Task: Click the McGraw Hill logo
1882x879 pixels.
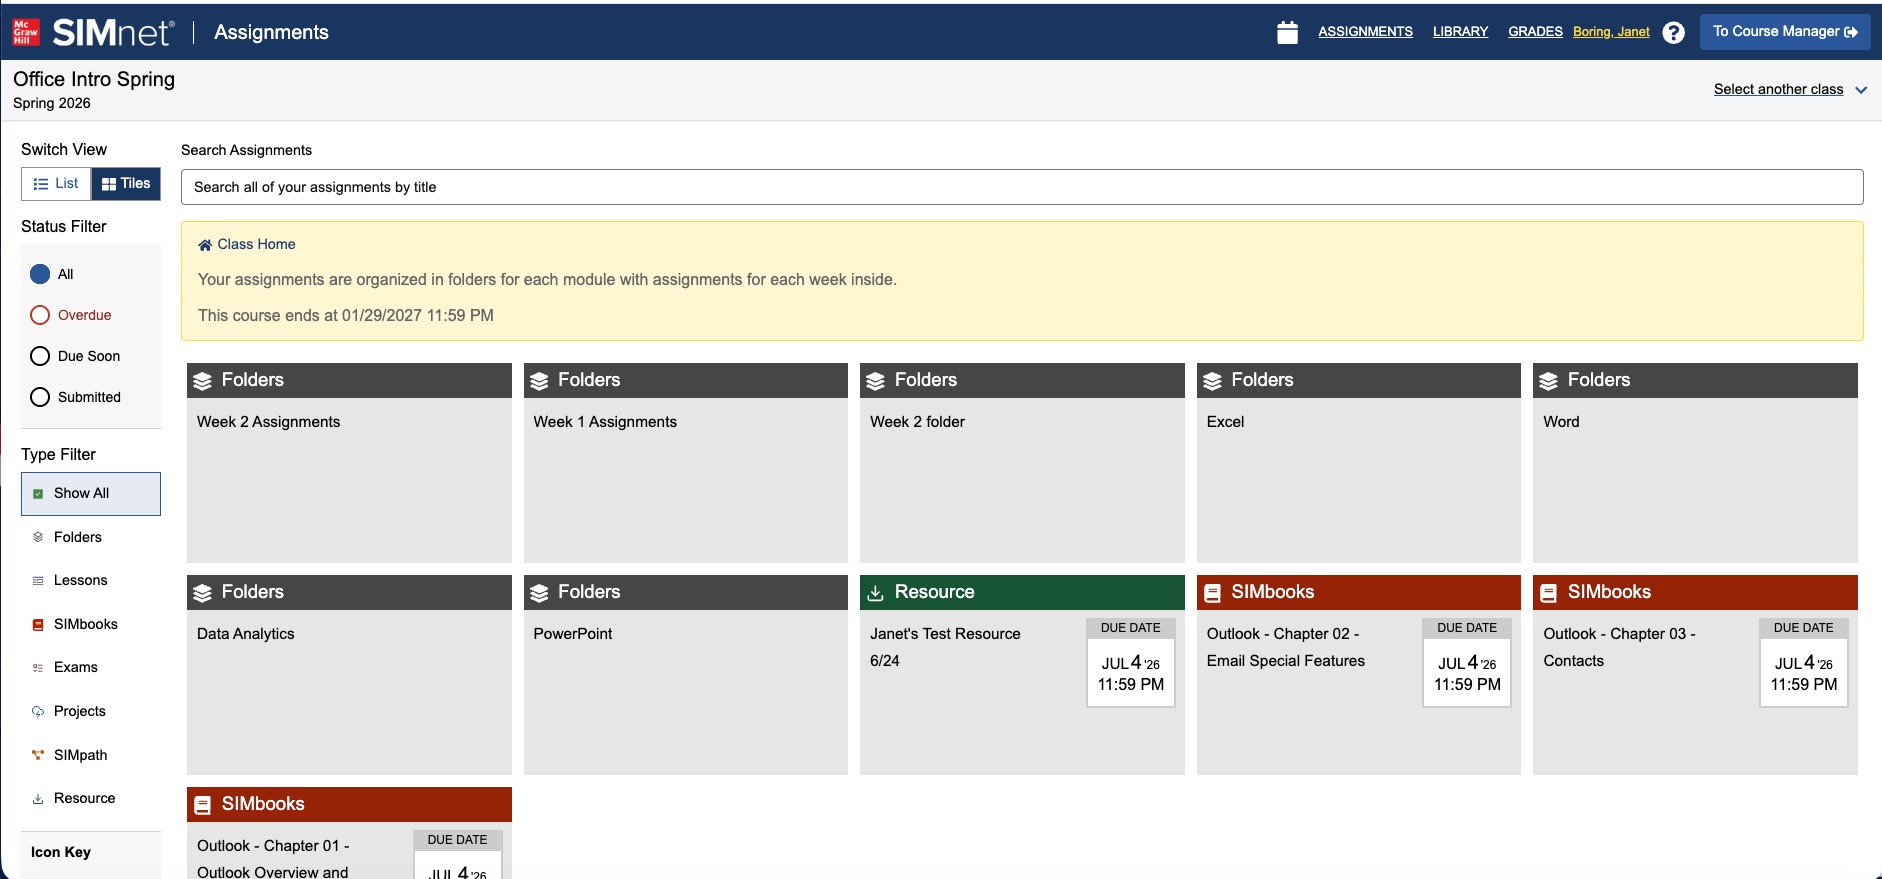Action: pyautogui.click(x=26, y=32)
